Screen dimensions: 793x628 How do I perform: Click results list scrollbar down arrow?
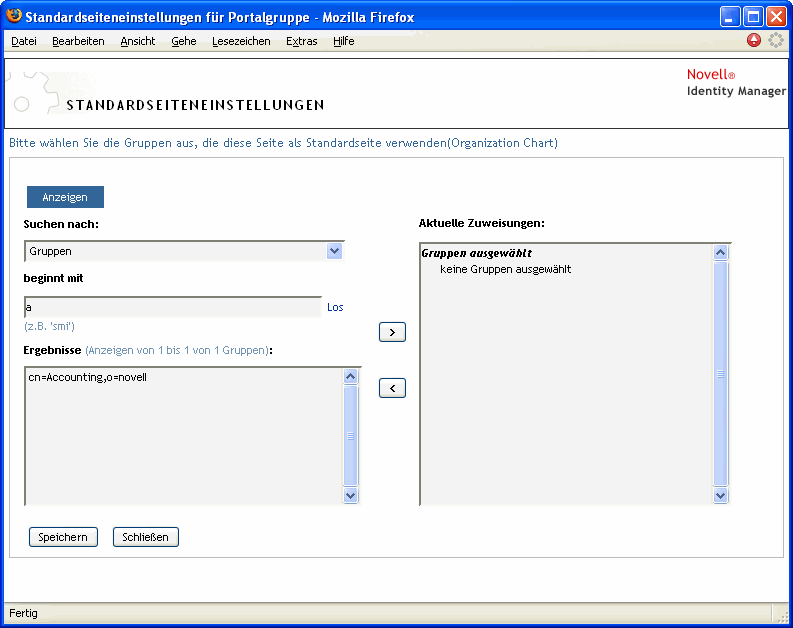pos(350,495)
